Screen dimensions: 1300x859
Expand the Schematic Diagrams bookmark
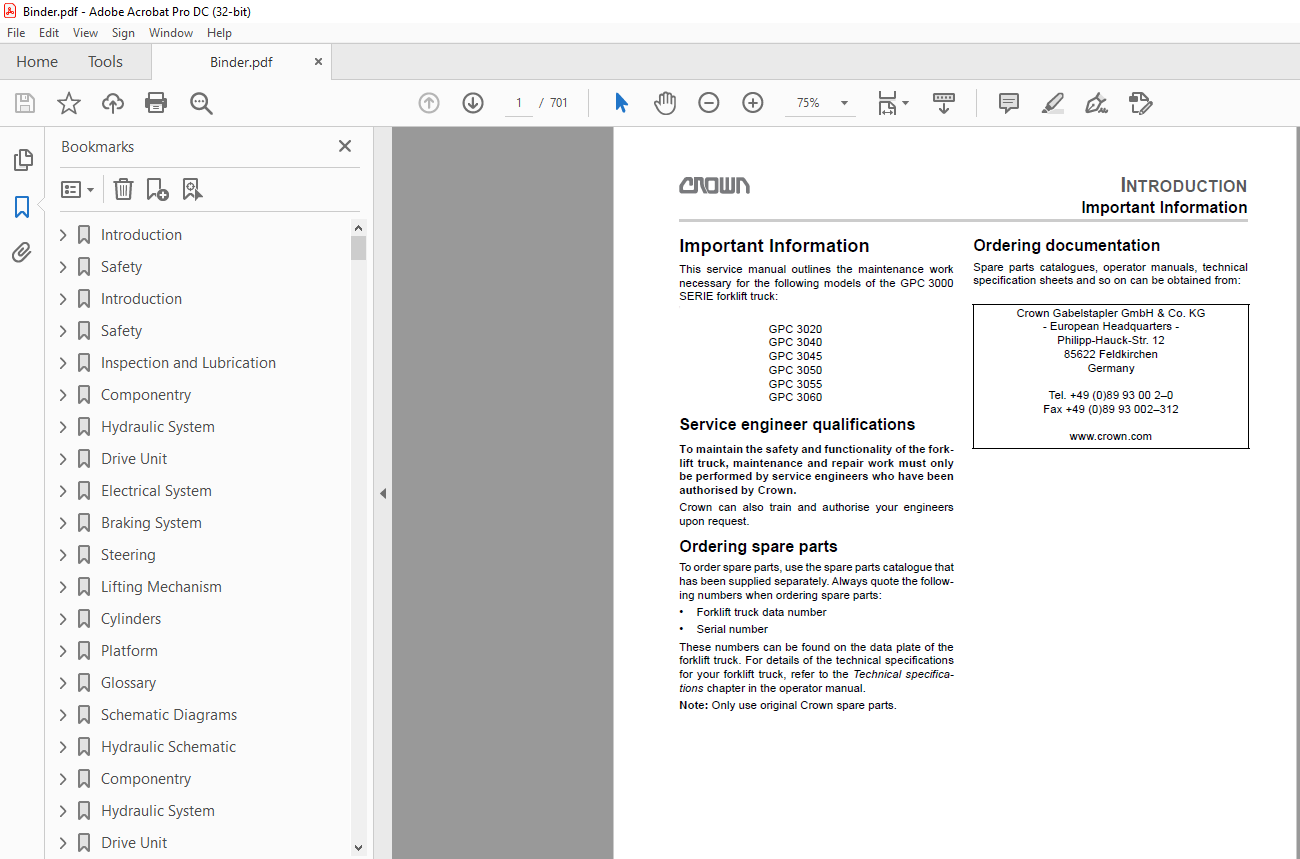[x=63, y=715]
